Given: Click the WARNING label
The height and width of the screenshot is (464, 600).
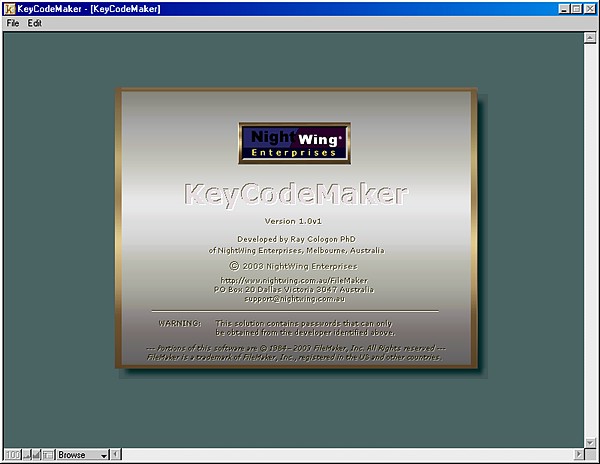Looking at the screenshot, I should tap(179, 323).
